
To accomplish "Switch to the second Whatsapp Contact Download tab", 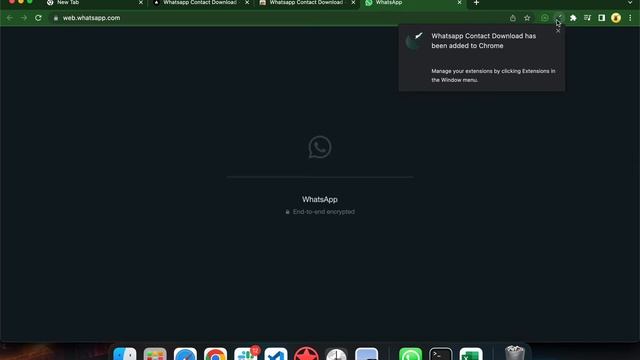I will point(306,3).
